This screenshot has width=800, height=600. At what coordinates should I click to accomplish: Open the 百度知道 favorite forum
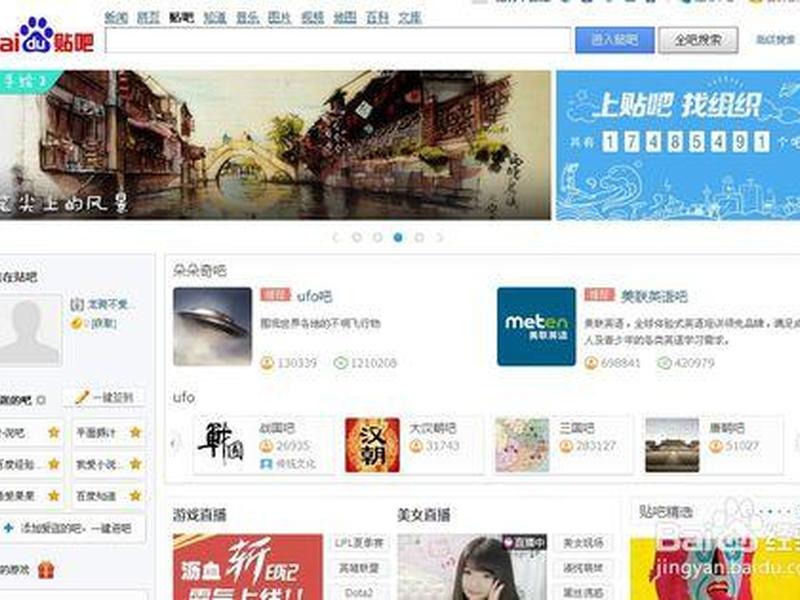pyautogui.click(x=96, y=495)
